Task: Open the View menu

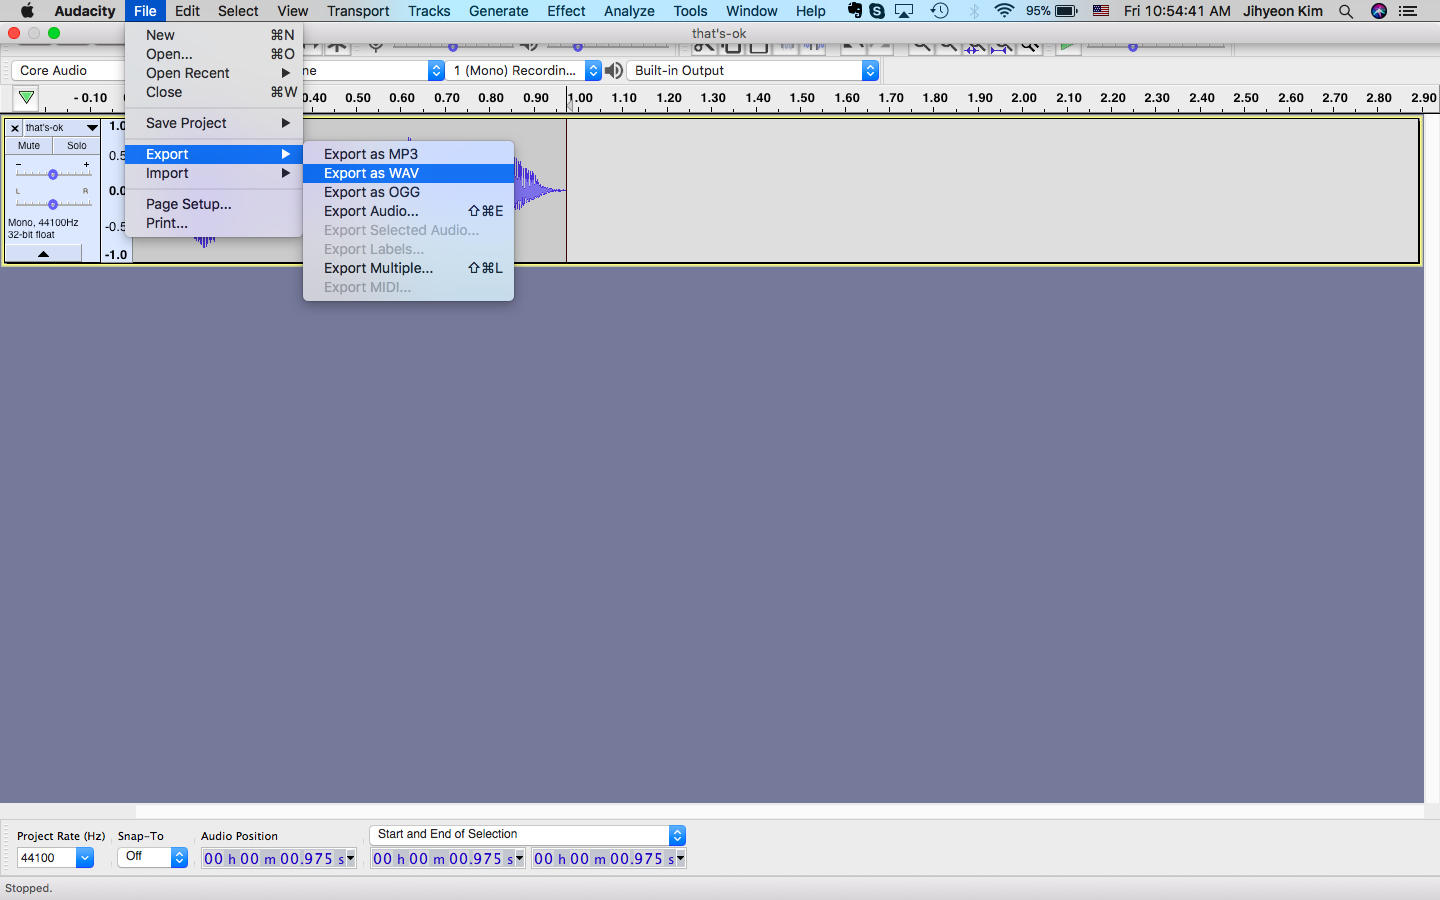Action: 292,11
